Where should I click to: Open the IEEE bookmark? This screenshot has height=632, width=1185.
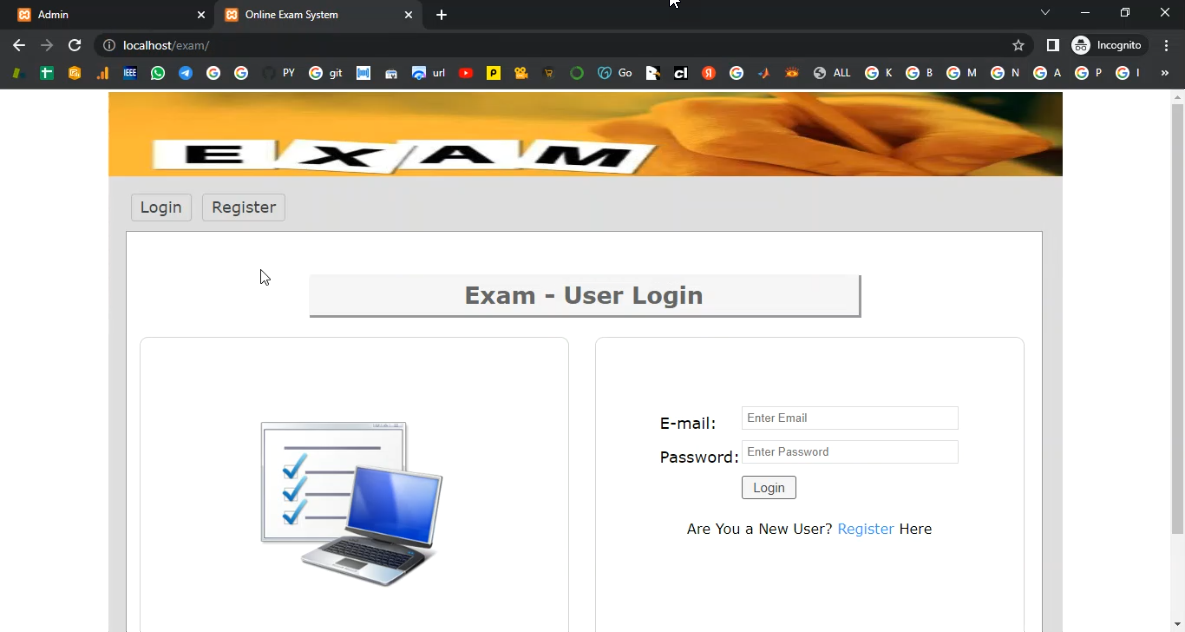pos(130,73)
